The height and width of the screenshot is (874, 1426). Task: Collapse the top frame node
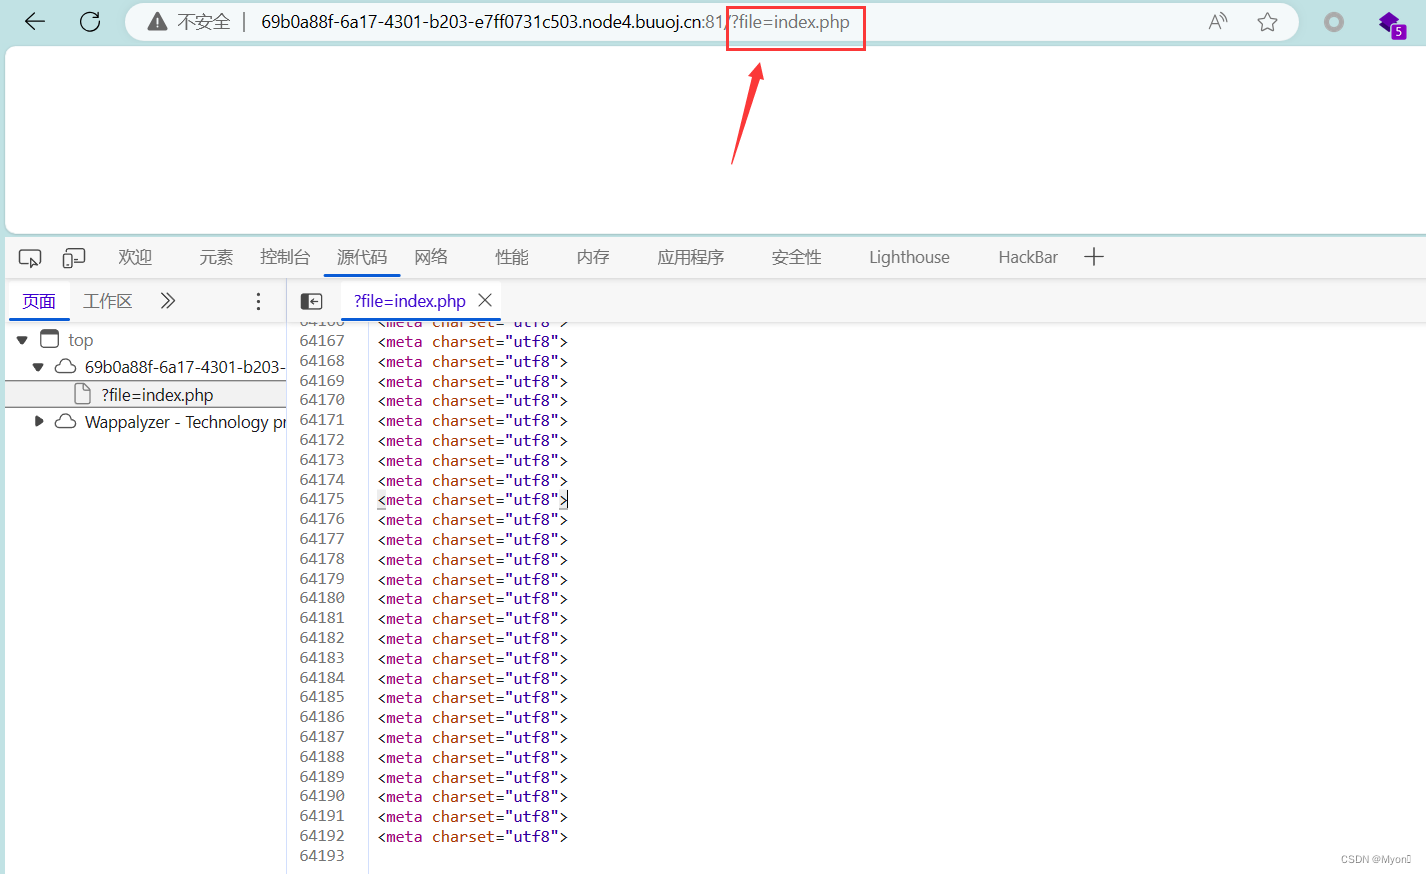pyautogui.click(x=22, y=339)
